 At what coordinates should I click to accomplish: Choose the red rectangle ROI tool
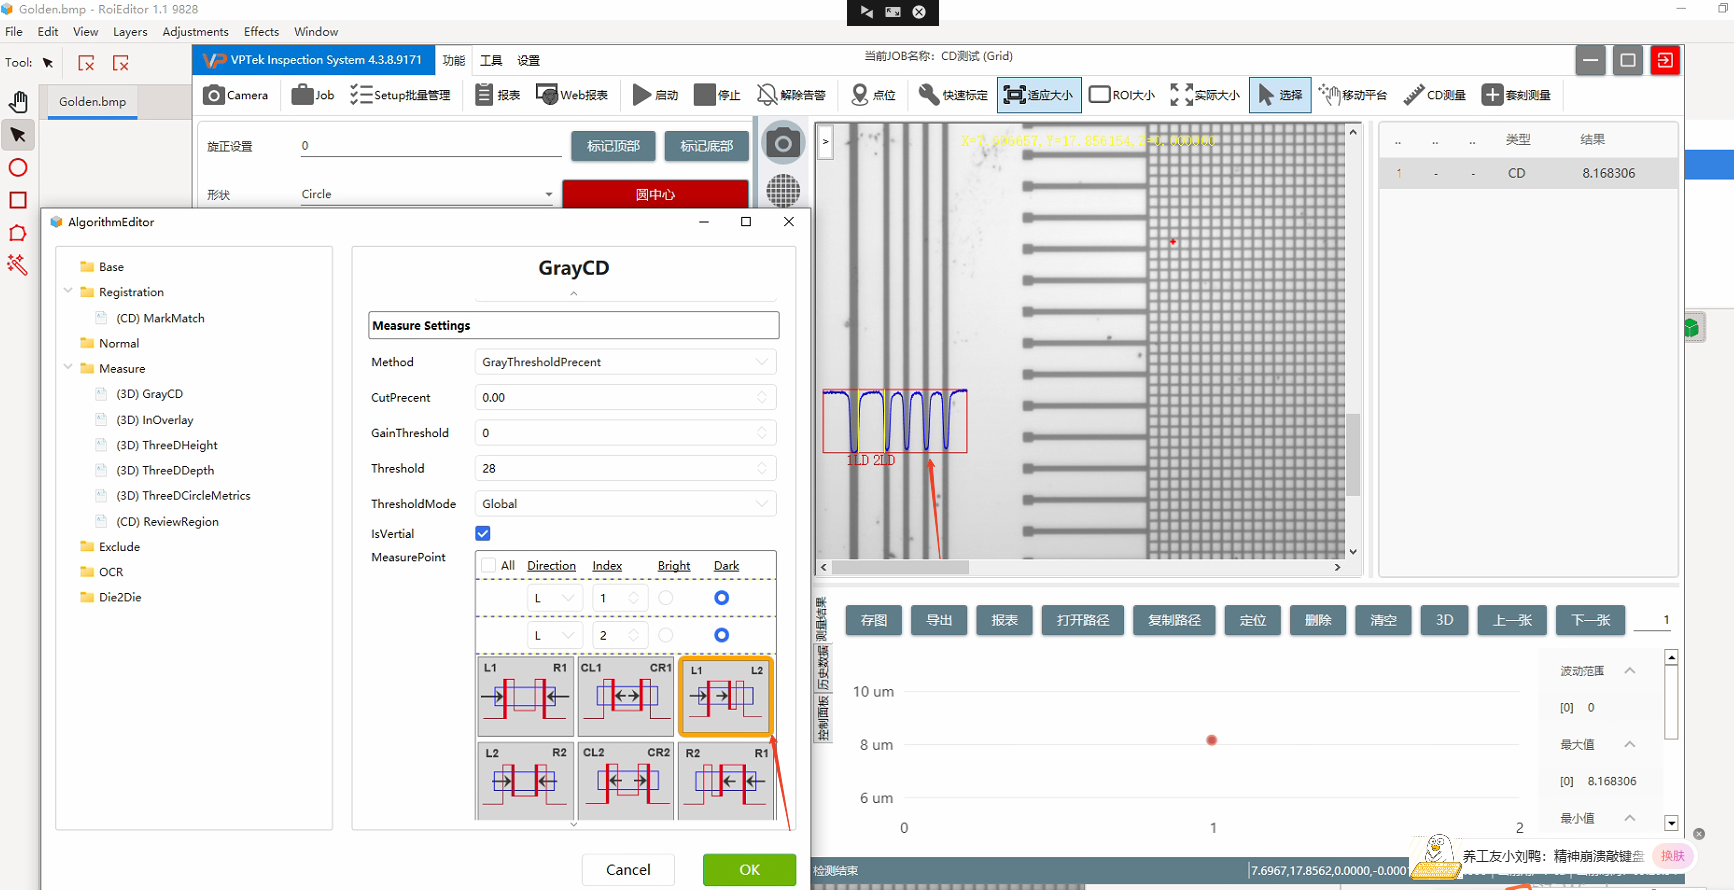click(18, 200)
